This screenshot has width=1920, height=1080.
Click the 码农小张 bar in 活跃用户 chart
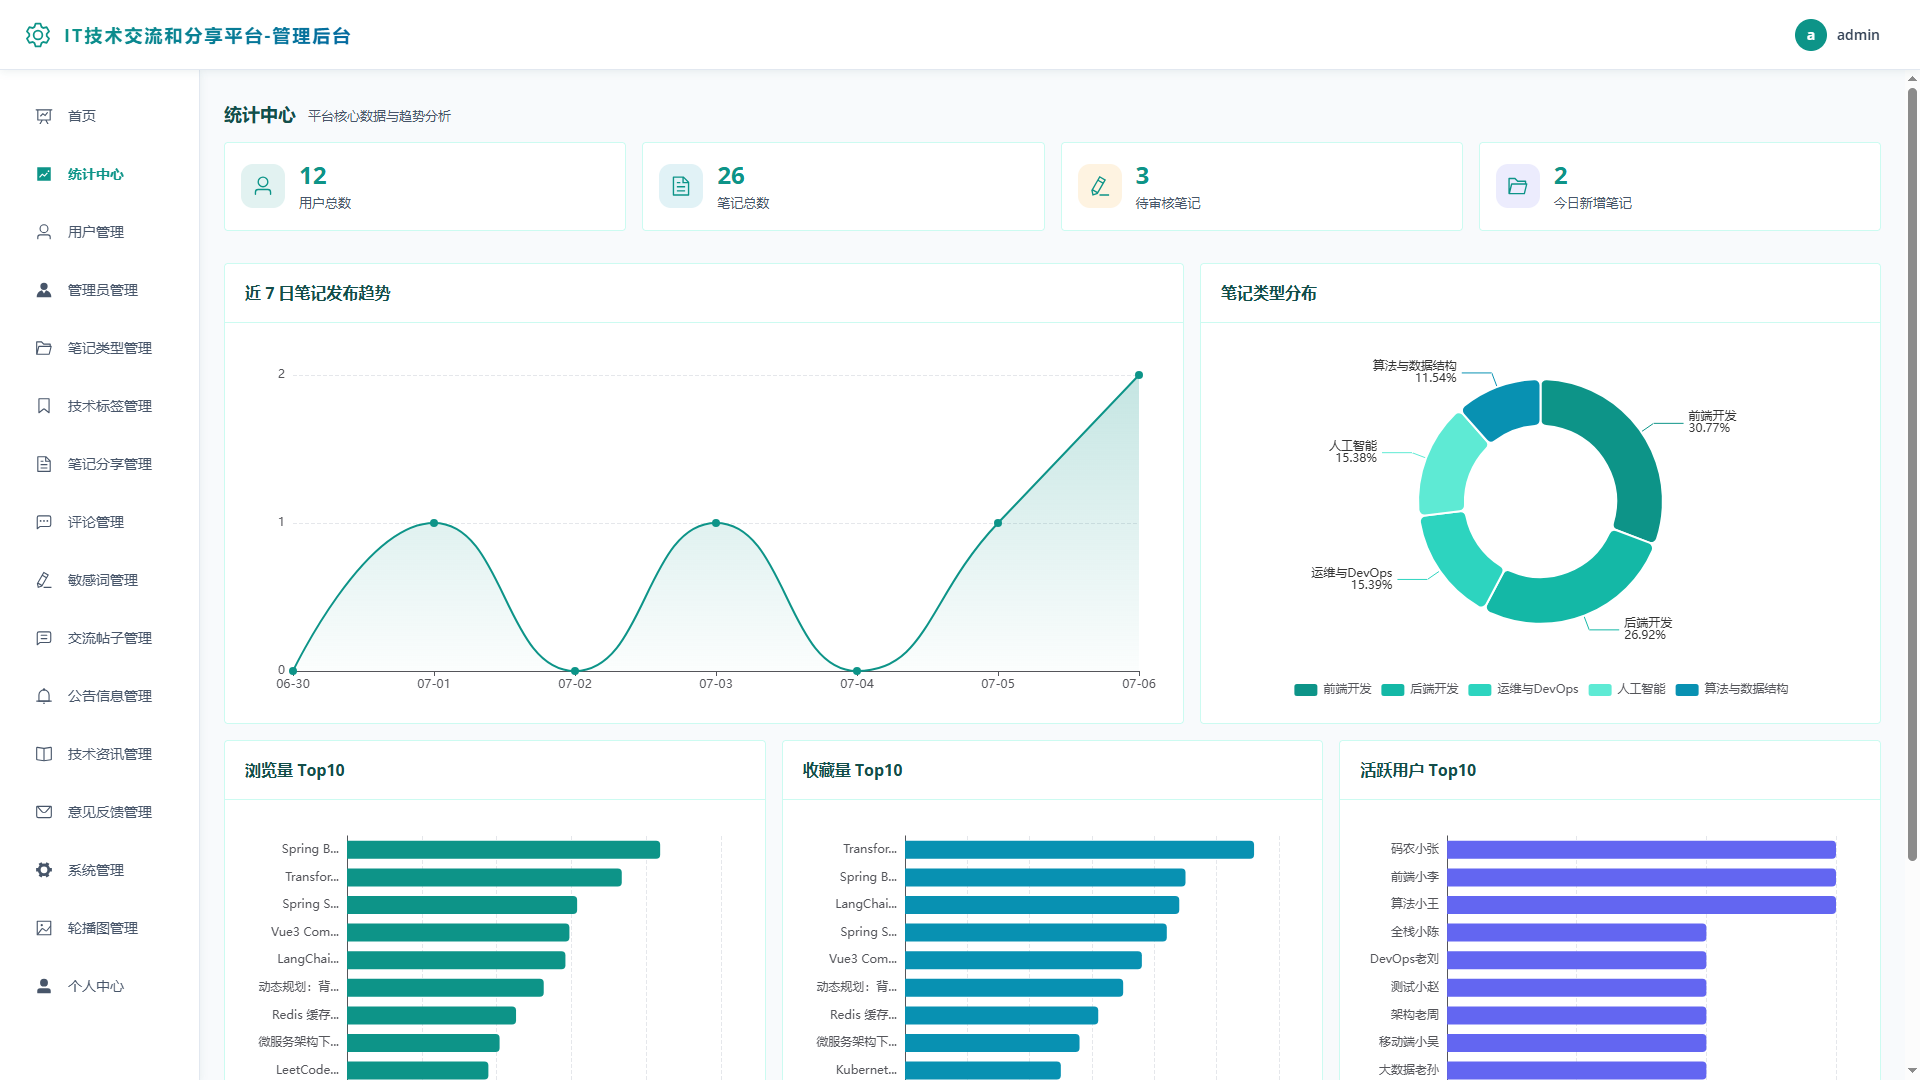tap(1641, 849)
